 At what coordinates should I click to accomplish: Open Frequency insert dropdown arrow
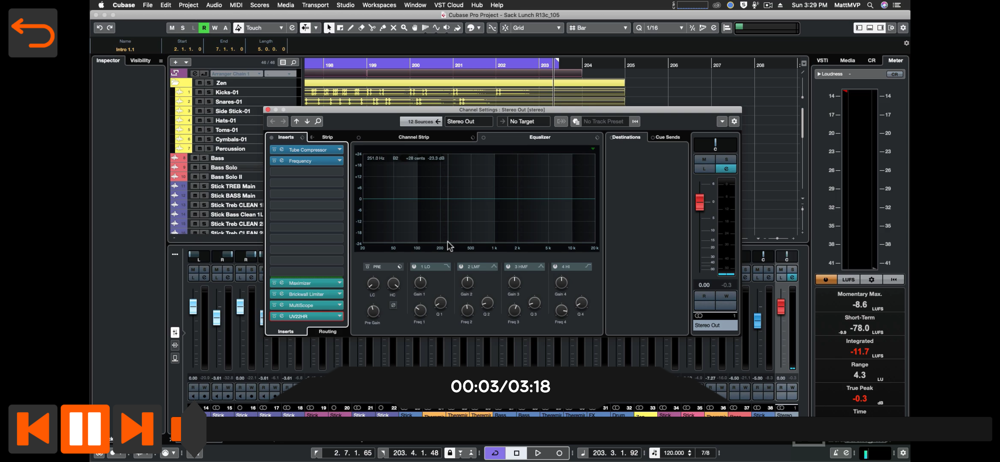click(x=339, y=161)
